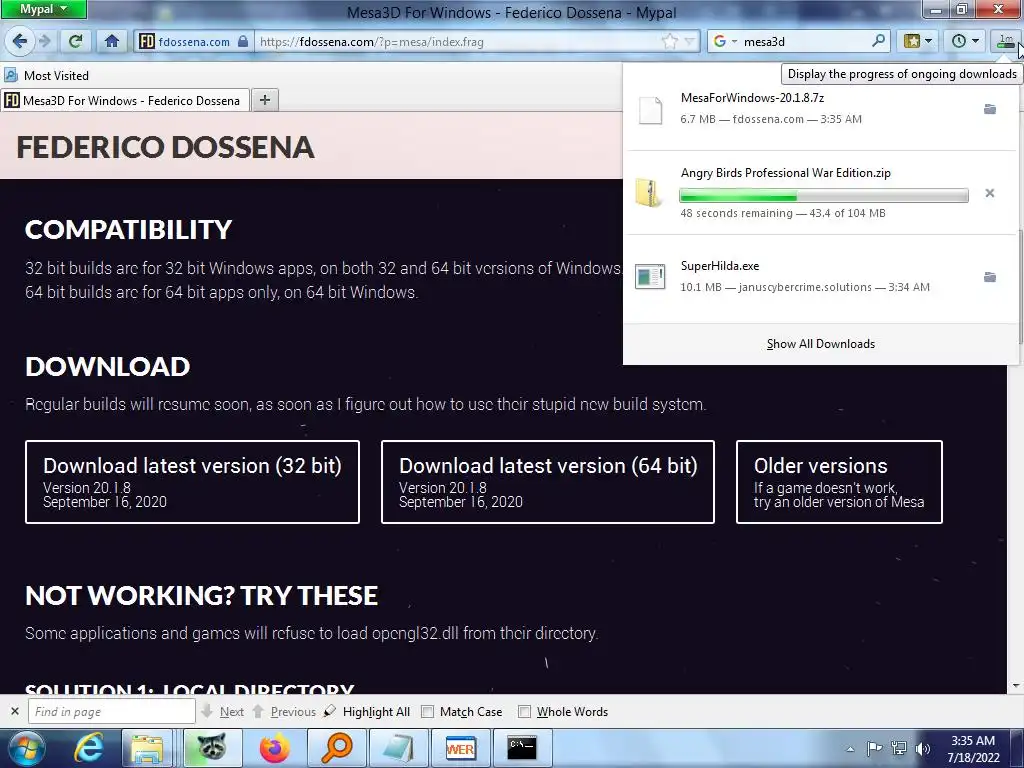Click the address bar URL field
The width and height of the screenshot is (1024, 768).
pos(457,42)
